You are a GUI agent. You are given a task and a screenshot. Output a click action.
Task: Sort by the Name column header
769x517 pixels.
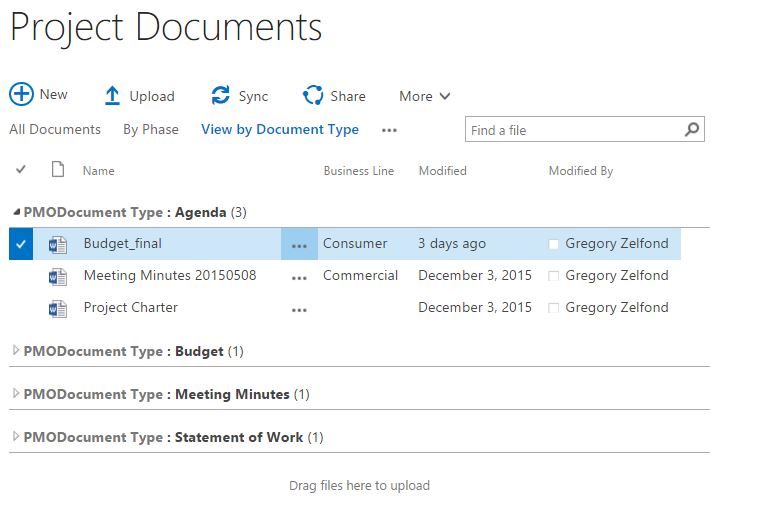[x=99, y=171]
